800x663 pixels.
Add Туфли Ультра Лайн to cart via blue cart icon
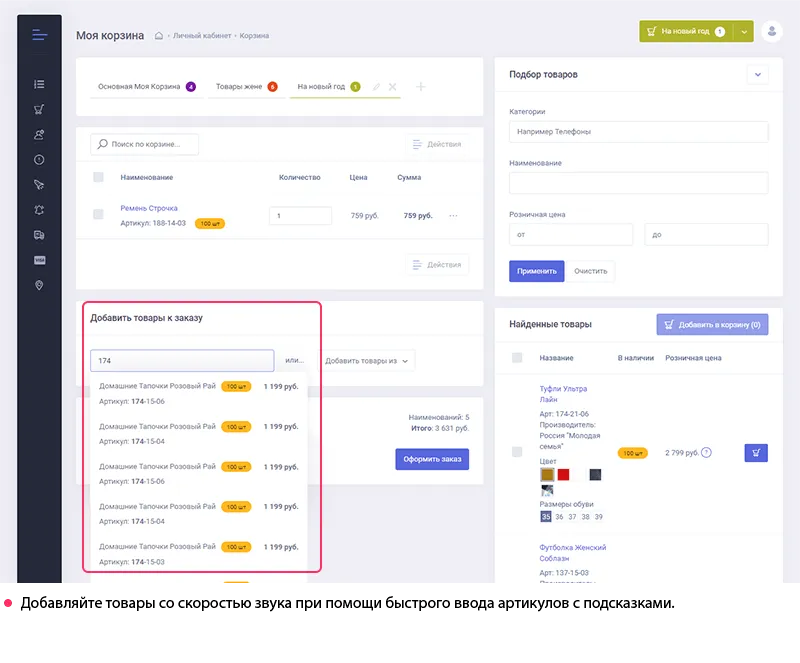(756, 453)
